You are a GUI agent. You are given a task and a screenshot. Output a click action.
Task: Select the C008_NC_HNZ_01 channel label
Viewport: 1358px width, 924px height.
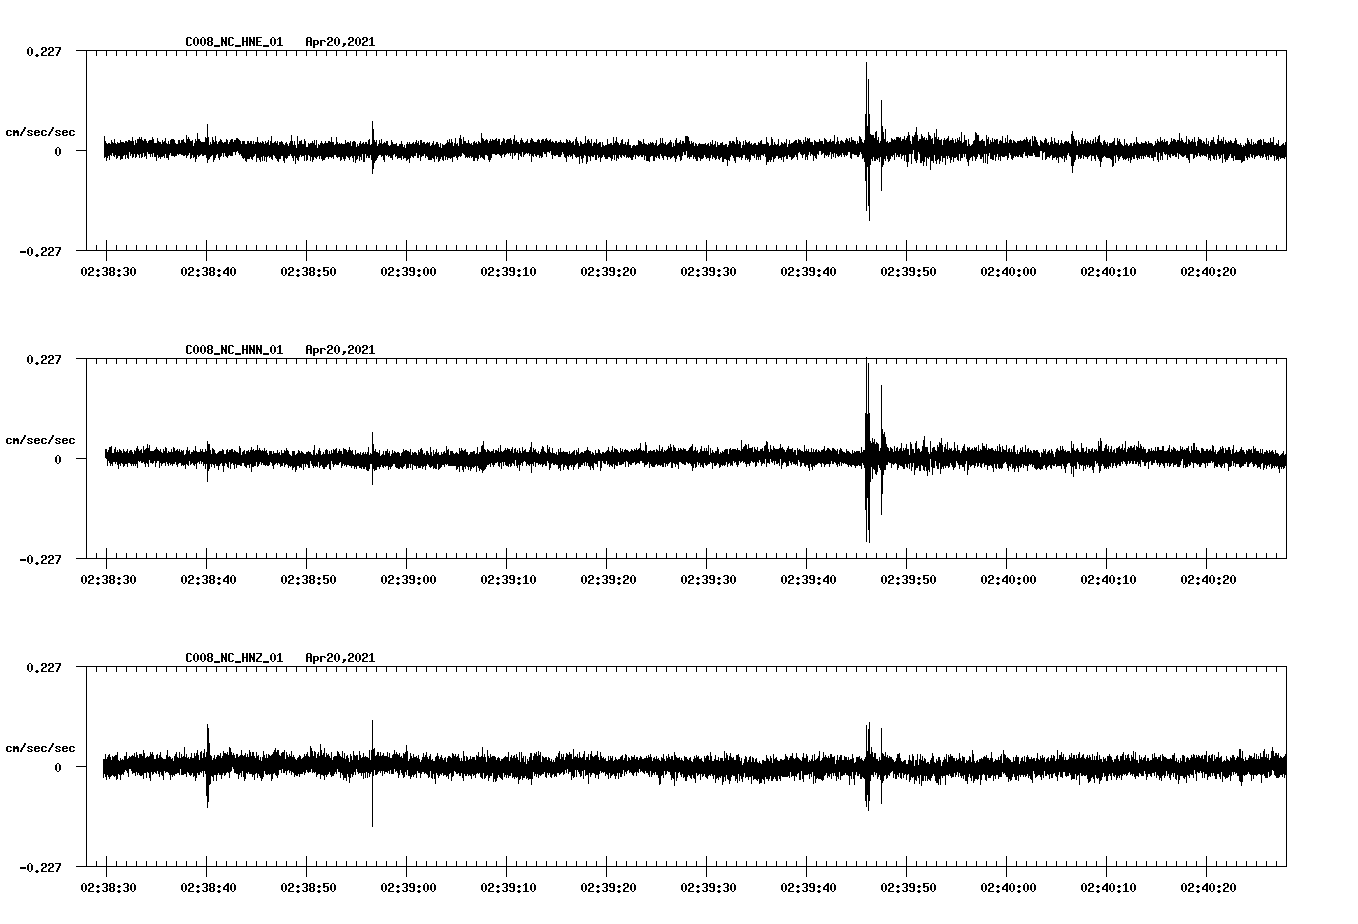pyautogui.click(x=232, y=657)
